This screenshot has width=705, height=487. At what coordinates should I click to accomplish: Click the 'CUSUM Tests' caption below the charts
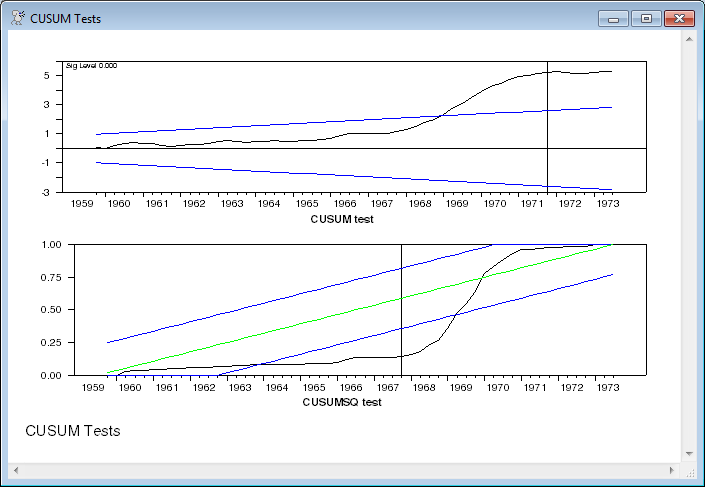72,431
